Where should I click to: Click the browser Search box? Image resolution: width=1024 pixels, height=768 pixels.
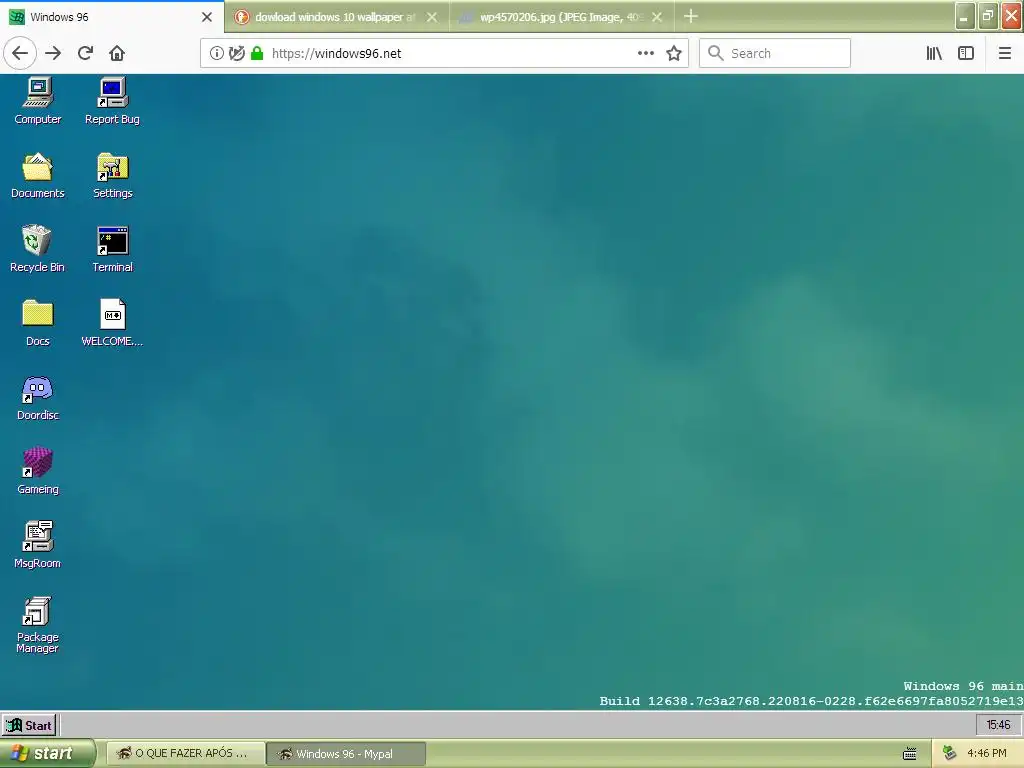tap(775, 53)
